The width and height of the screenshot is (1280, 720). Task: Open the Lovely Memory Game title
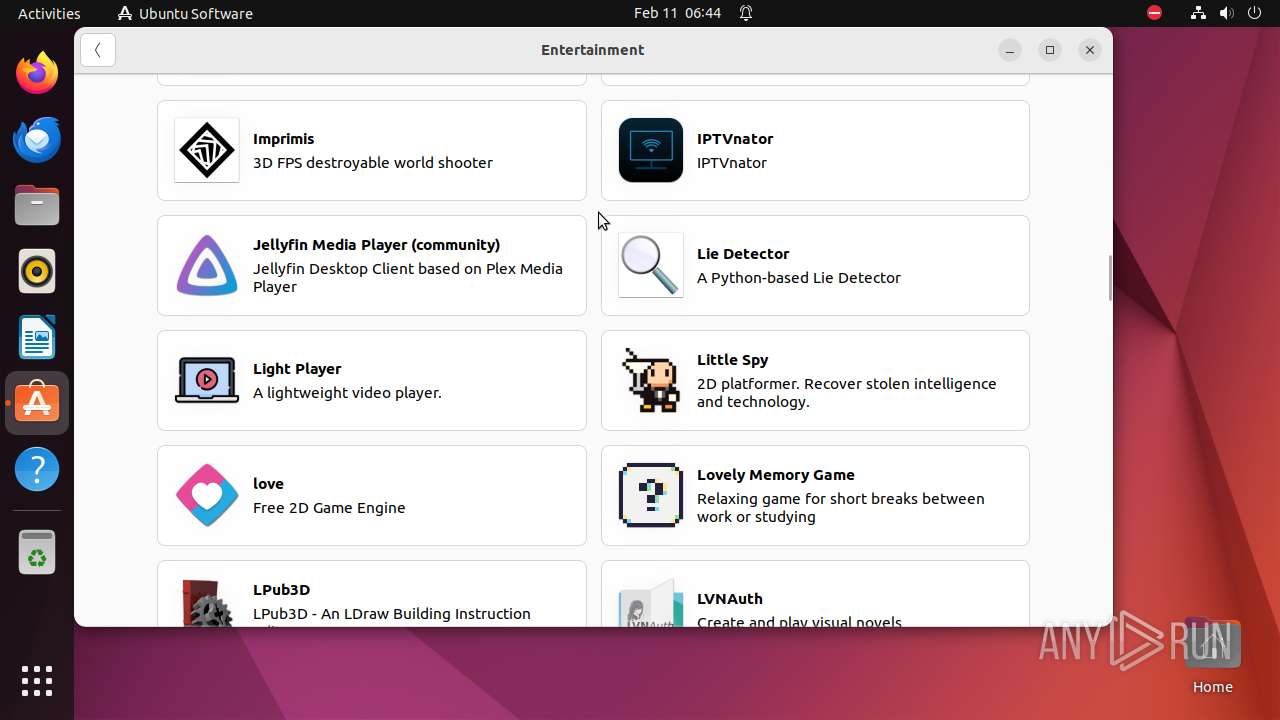(775, 475)
